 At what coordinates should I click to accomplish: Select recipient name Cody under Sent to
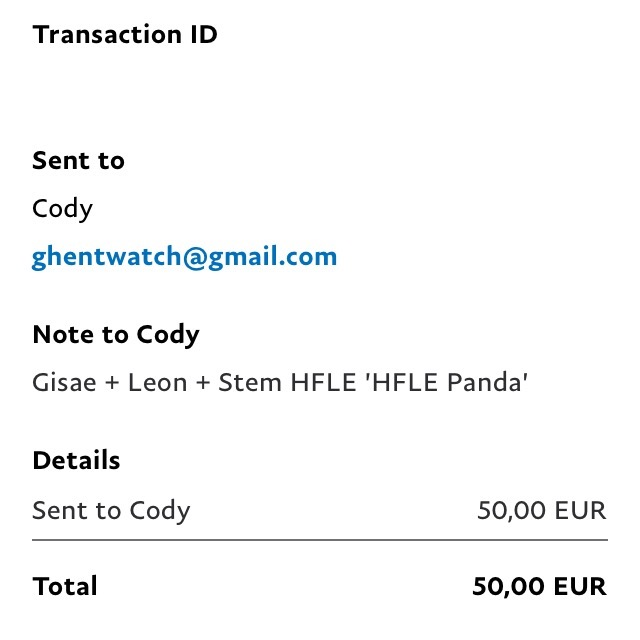[62, 209]
